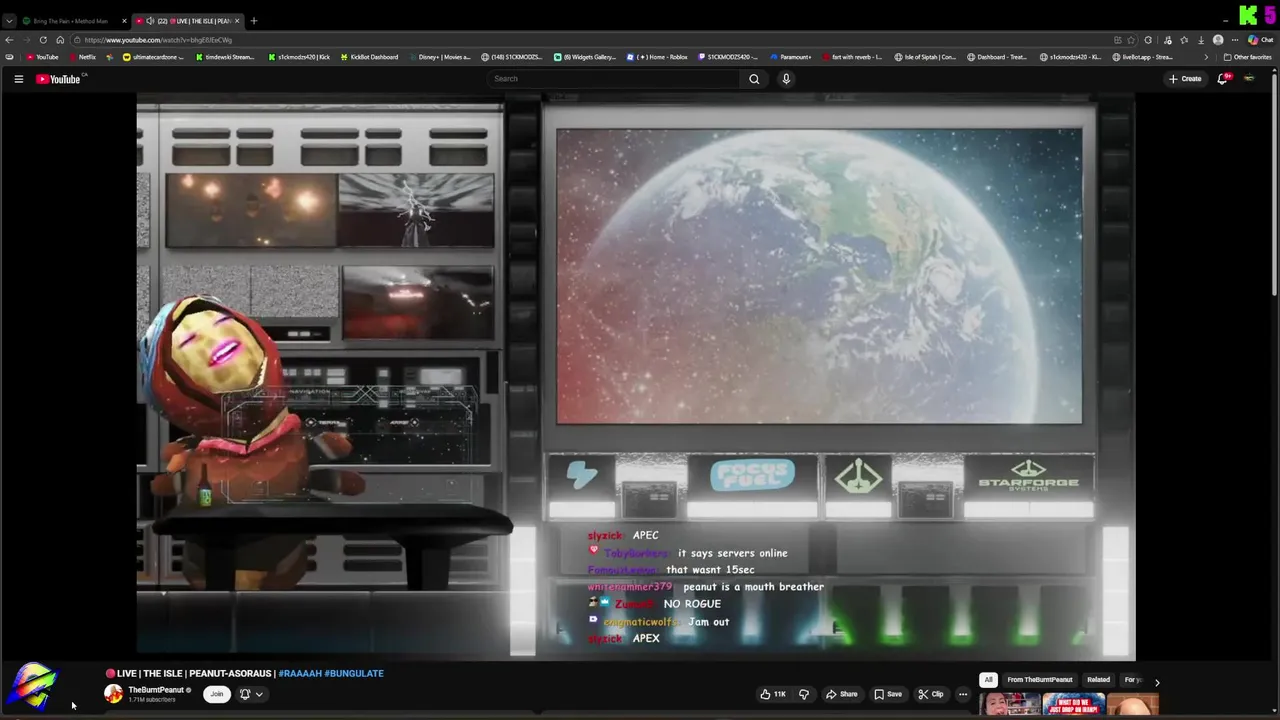Open the Disney+ Movies bookmark

click(439, 57)
